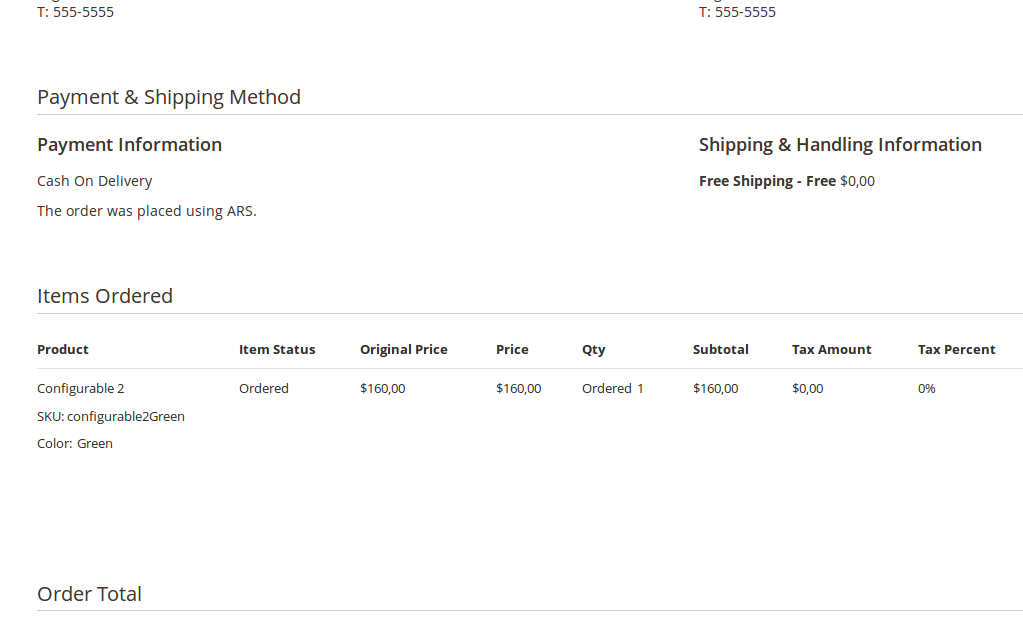Select the SKU configurable2Green text

coord(110,416)
